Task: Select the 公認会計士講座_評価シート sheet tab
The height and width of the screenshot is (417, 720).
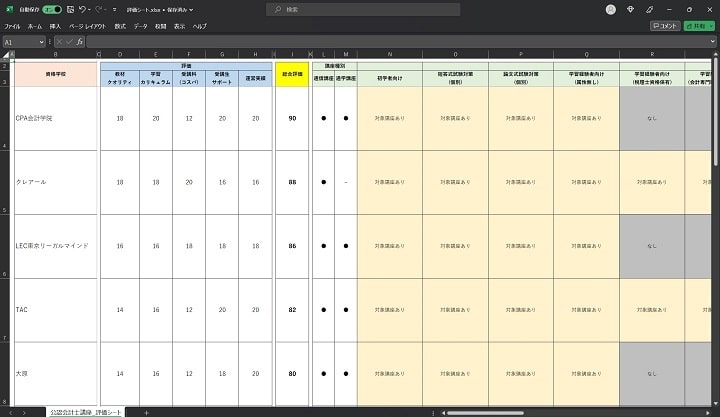Action: 86,412
